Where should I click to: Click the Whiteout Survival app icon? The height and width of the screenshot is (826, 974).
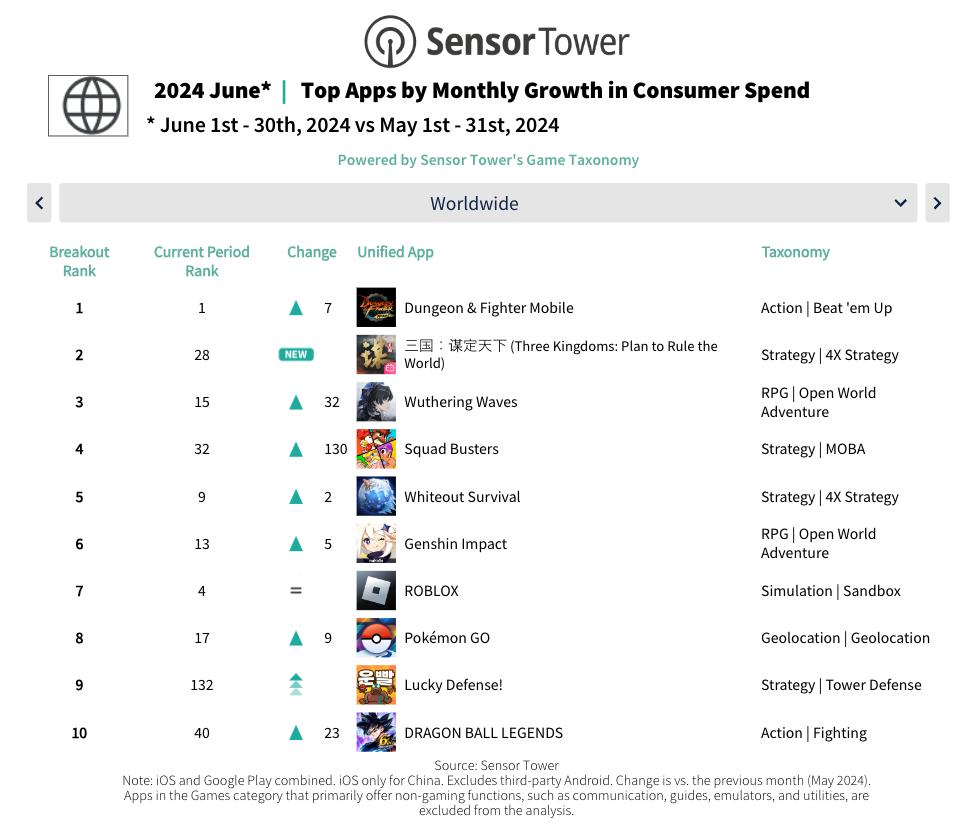(376, 497)
